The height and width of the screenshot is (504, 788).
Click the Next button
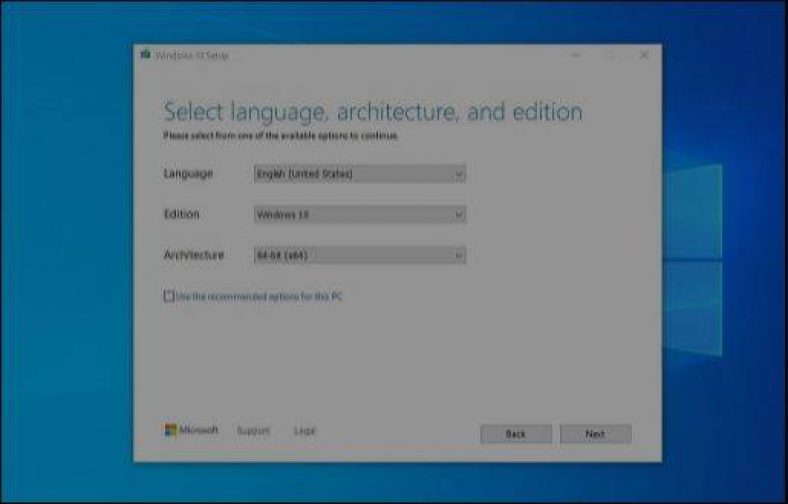coord(596,434)
